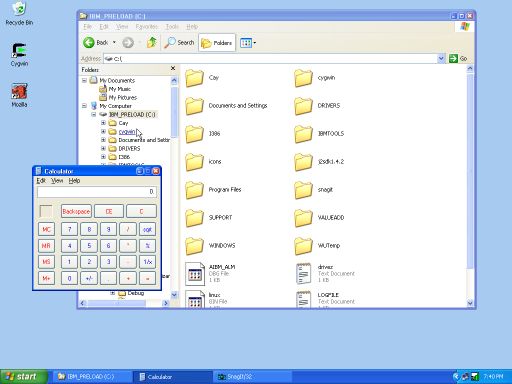The image size is (512, 384).
Task: Select the Mozilla desktop shortcut
Action: click(x=19, y=95)
